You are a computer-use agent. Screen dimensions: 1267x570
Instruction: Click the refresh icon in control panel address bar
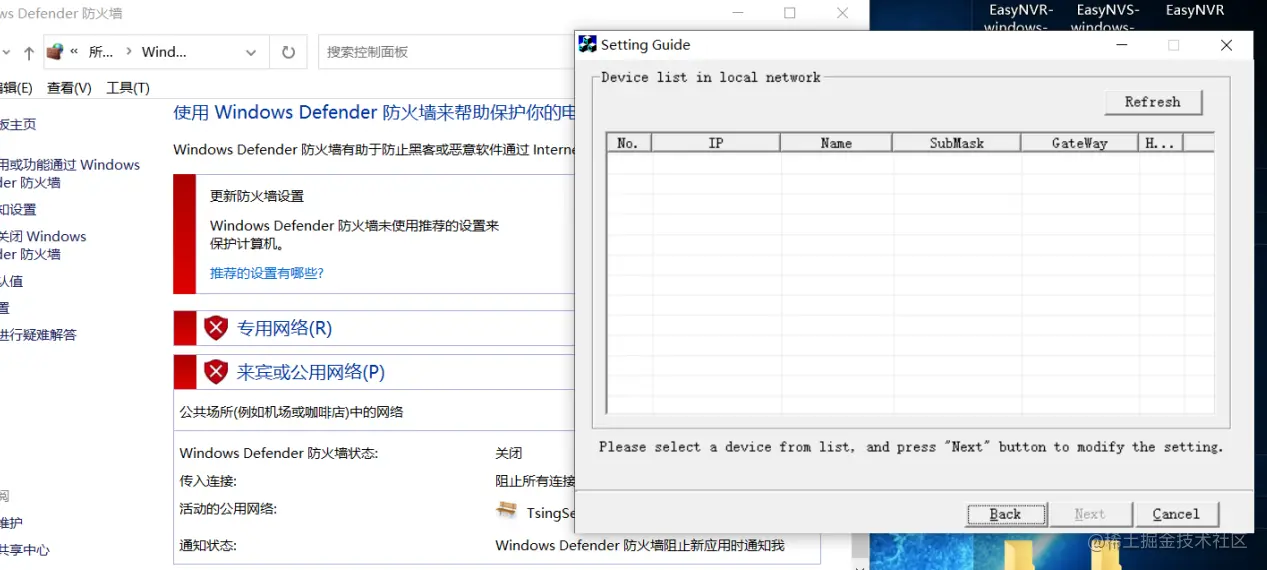tap(288, 52)
